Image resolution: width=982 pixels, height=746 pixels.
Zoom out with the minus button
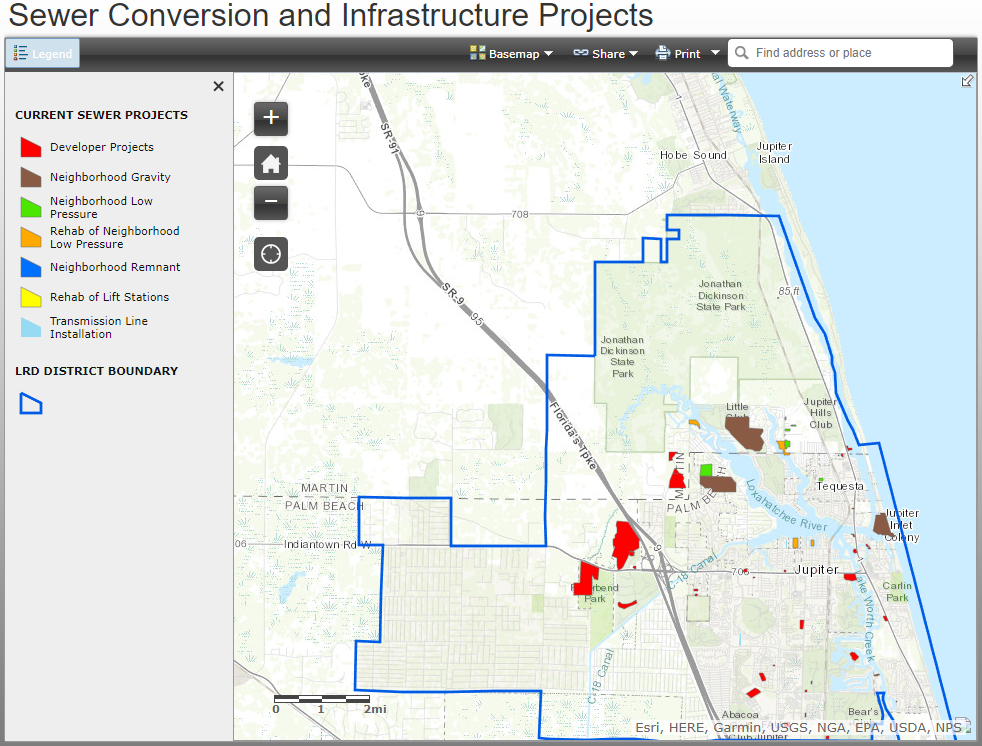tap(271, 202)
